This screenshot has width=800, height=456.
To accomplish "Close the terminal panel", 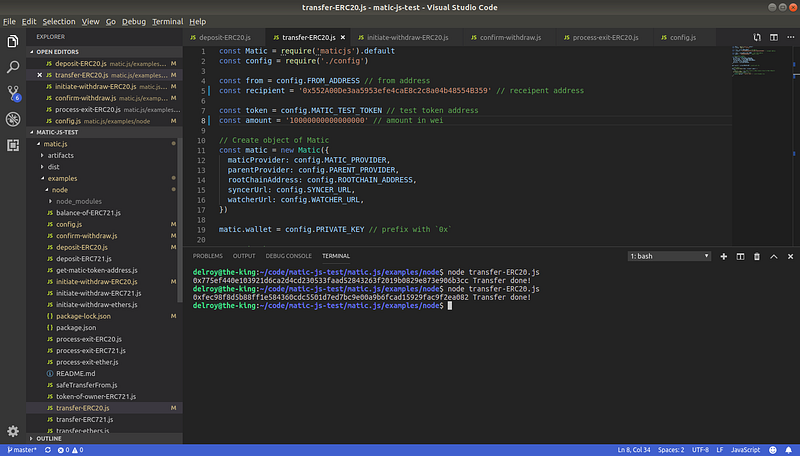I will (790, 256).
